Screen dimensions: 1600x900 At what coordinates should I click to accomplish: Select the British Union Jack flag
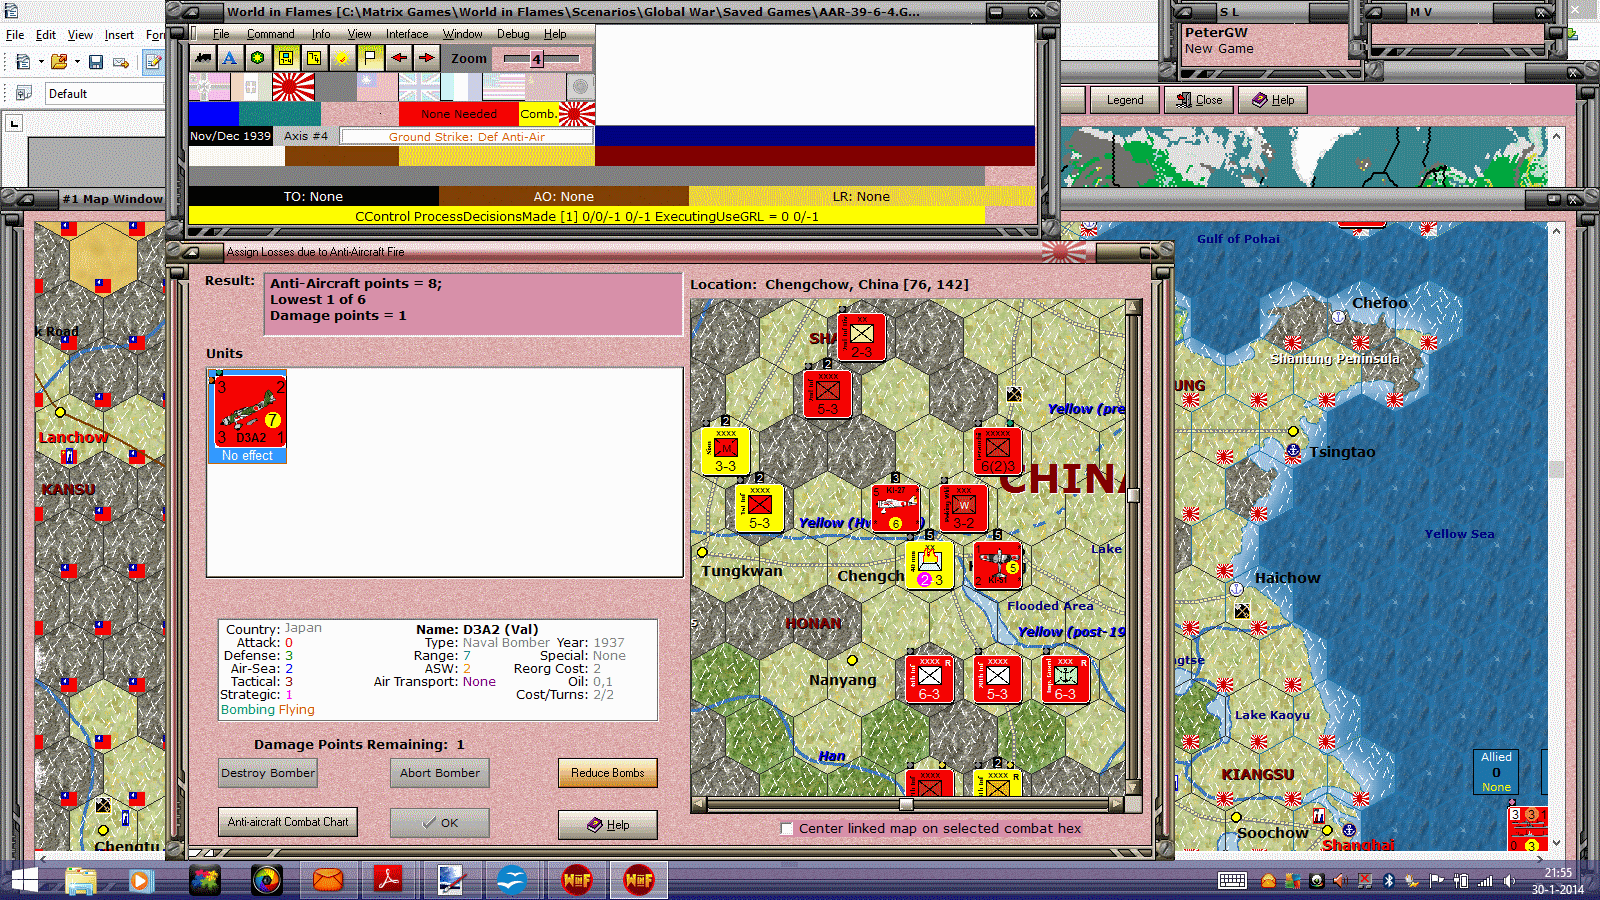[x=419, y=87]
